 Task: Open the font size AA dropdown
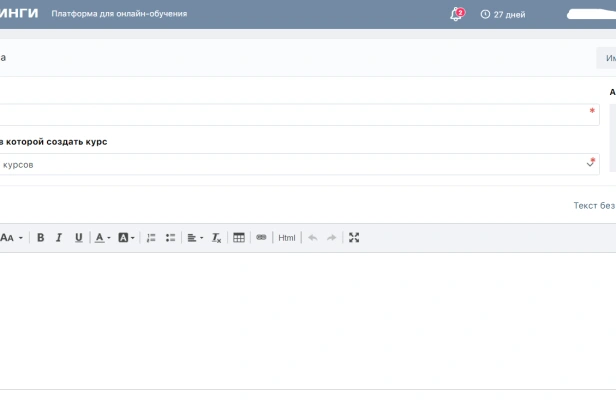coord(11,238)
